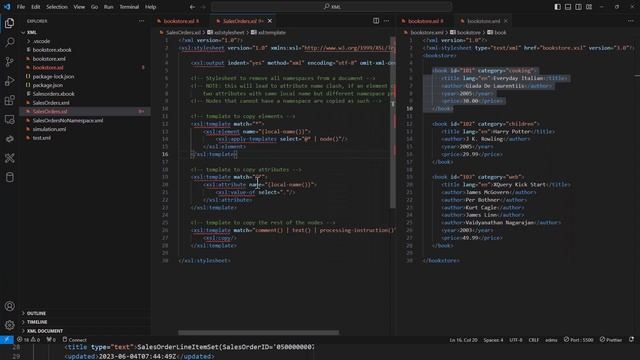Click the command center search box
The image size is (640, 360).
pyautogui.click(x=331, y=7)
